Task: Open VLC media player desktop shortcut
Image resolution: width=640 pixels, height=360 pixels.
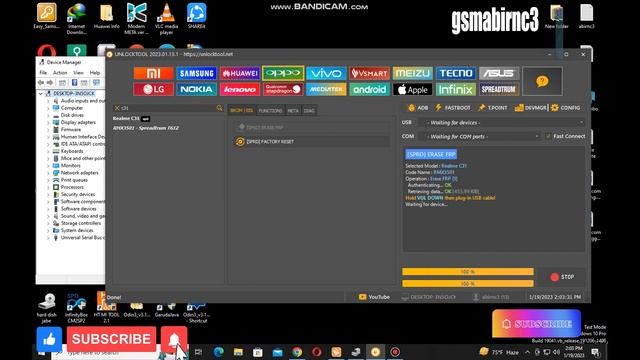Action: pyautogui.click(x=166, y=18)
